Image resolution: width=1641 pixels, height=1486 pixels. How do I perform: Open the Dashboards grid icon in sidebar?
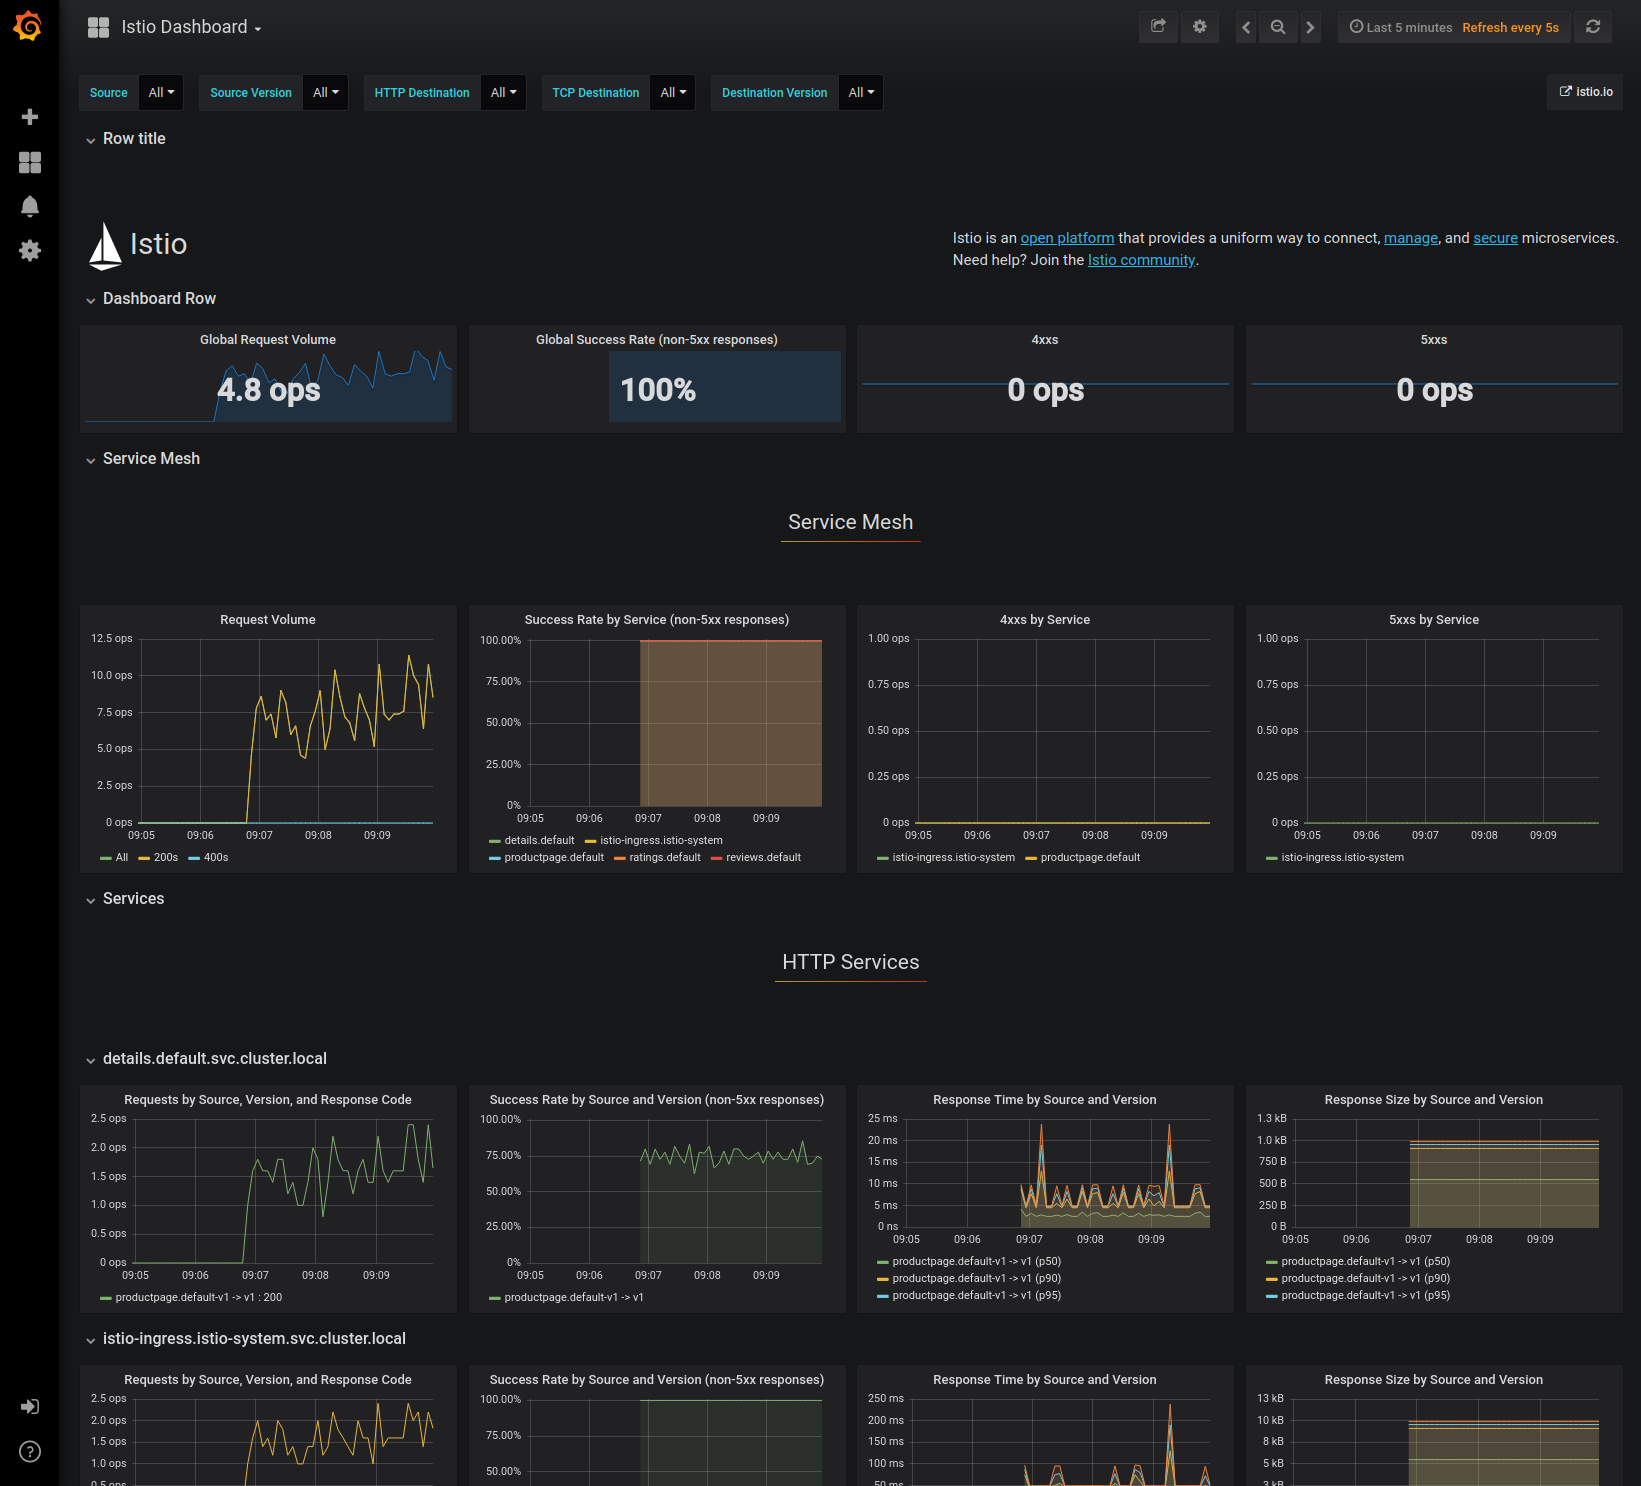point(30,162)
